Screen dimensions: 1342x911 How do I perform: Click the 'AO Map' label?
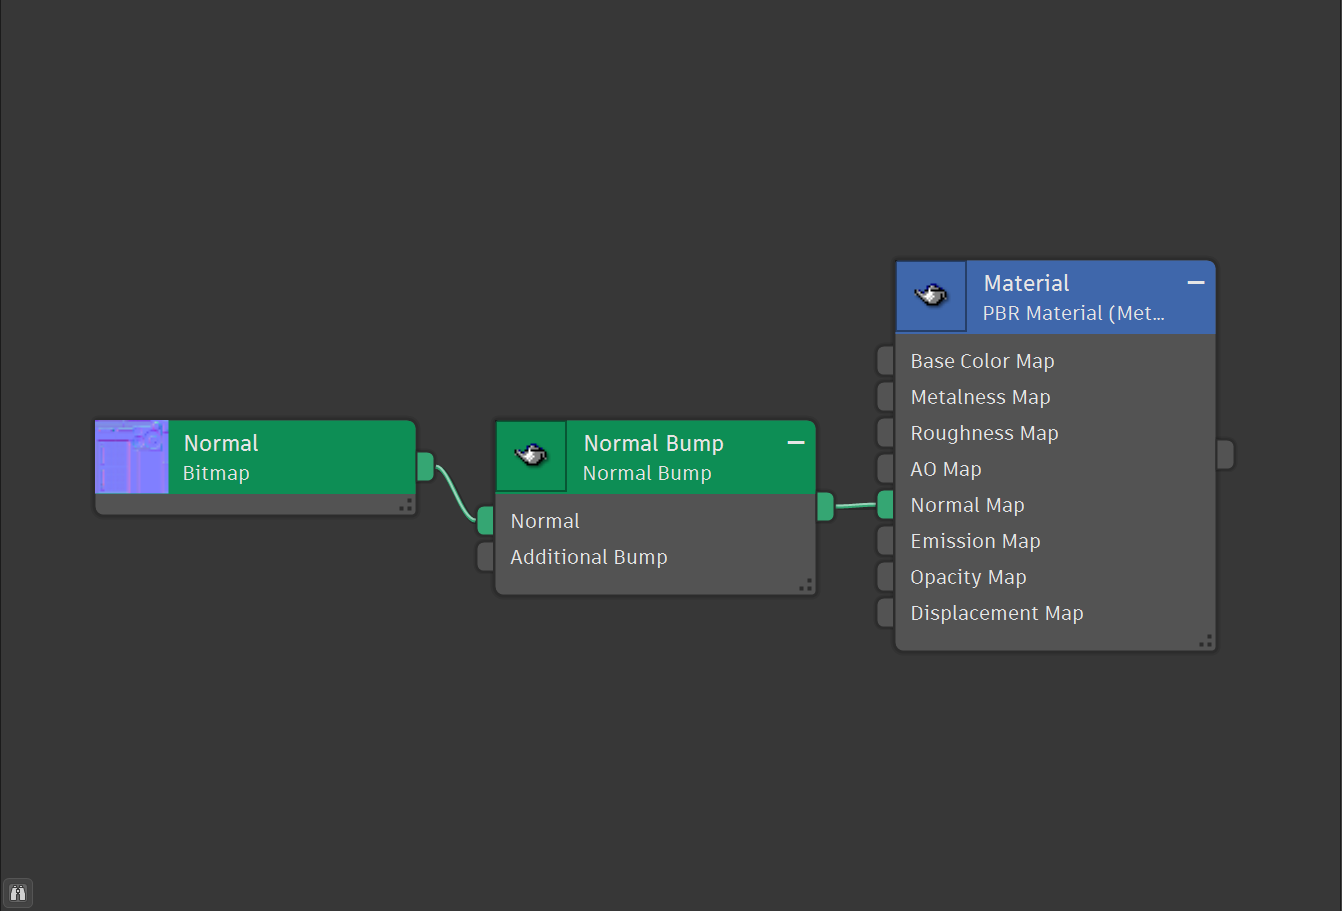coord(946,469)
